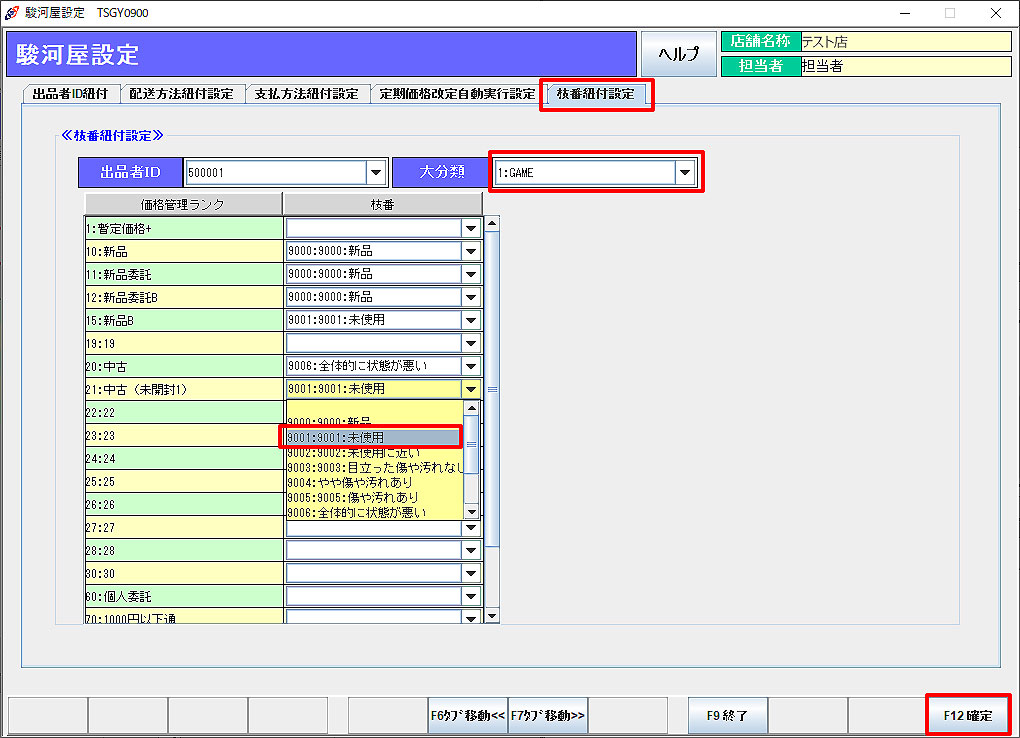The height and width of the screenshot is (738, 1020).
Task: Switch to the 出品者ID紐付 tab
Action: click(x=70, y=94)
